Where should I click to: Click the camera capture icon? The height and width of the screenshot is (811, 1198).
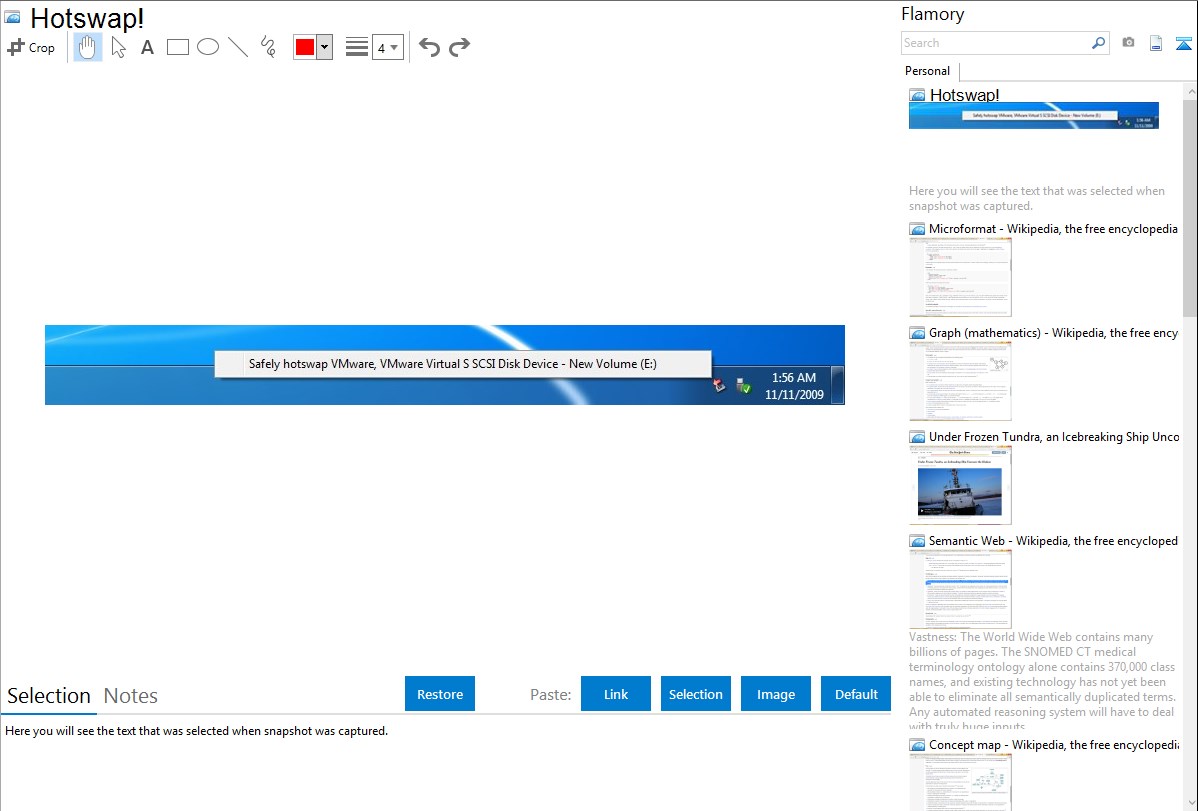[x=1128, y=43]
